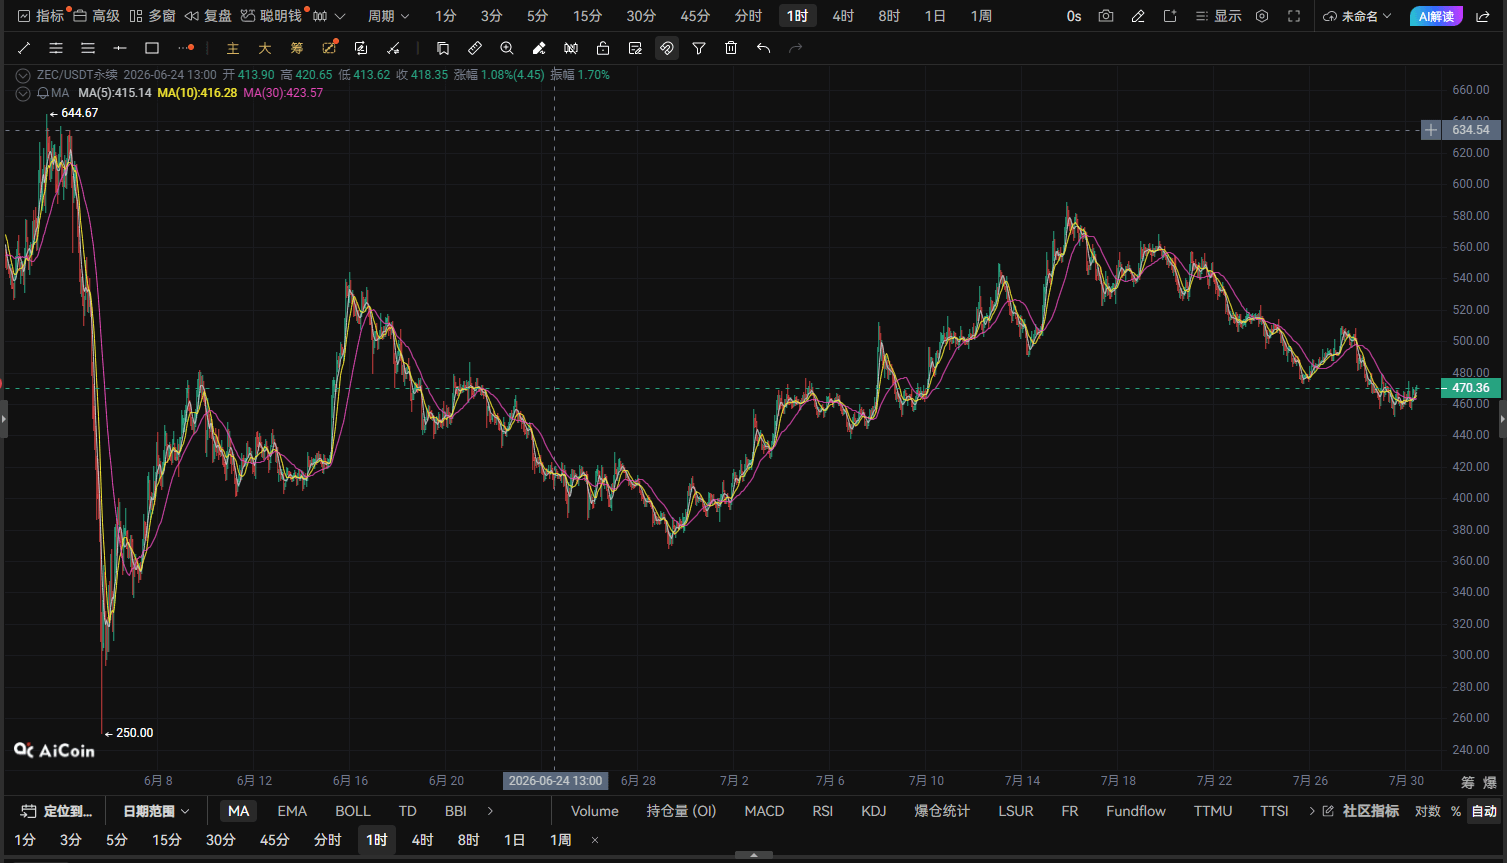Screen dimensions: 1507x863
Task: Enter fullscreen chart mode
Action: [x=1294, y=16]
